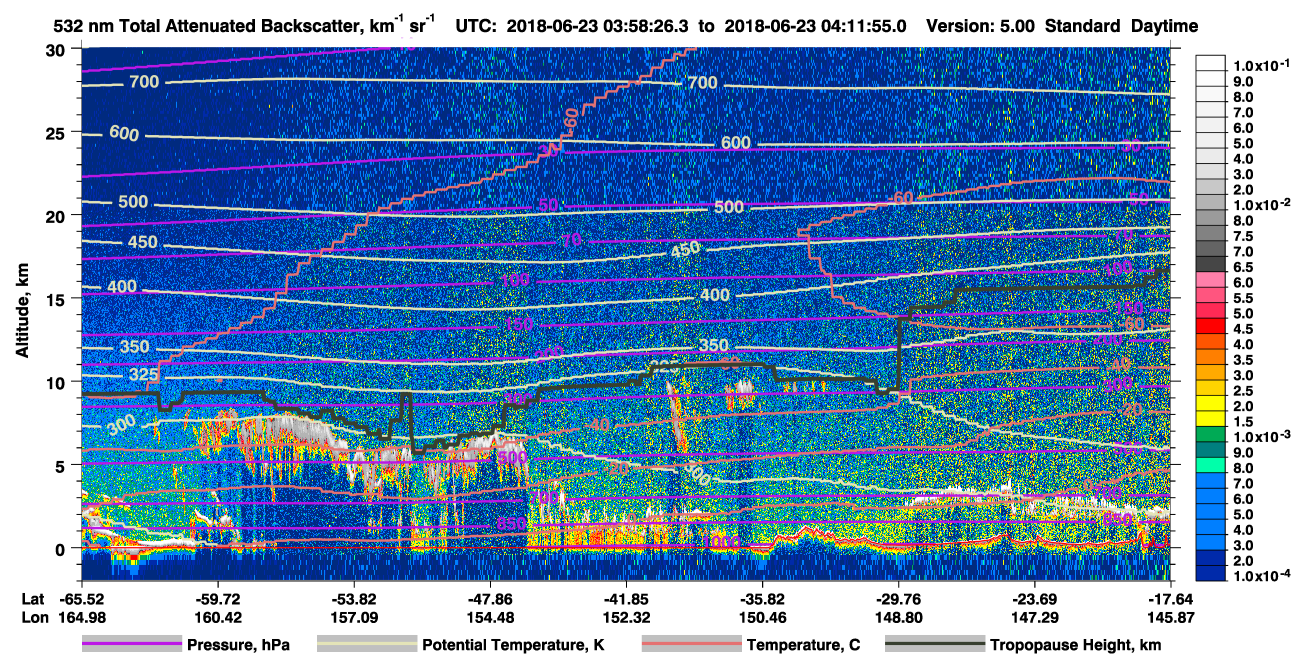1300x667 pixels.
Task: Select latitude value -41.85
Action: tap(626, 598)
